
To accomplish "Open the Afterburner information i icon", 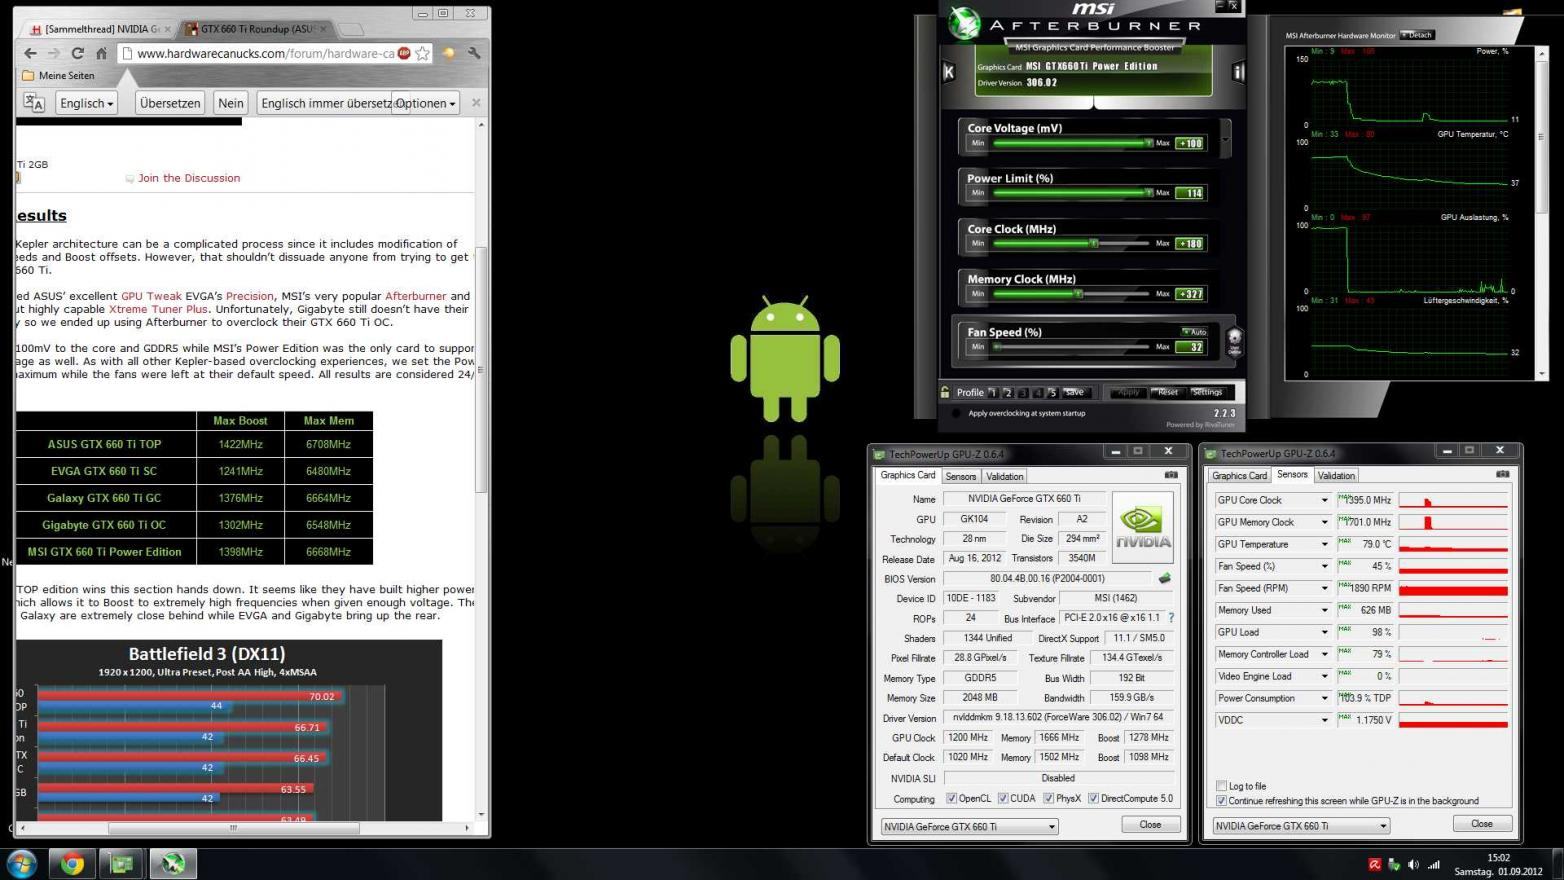I will pyautogui.click(x=1238, y=71).
